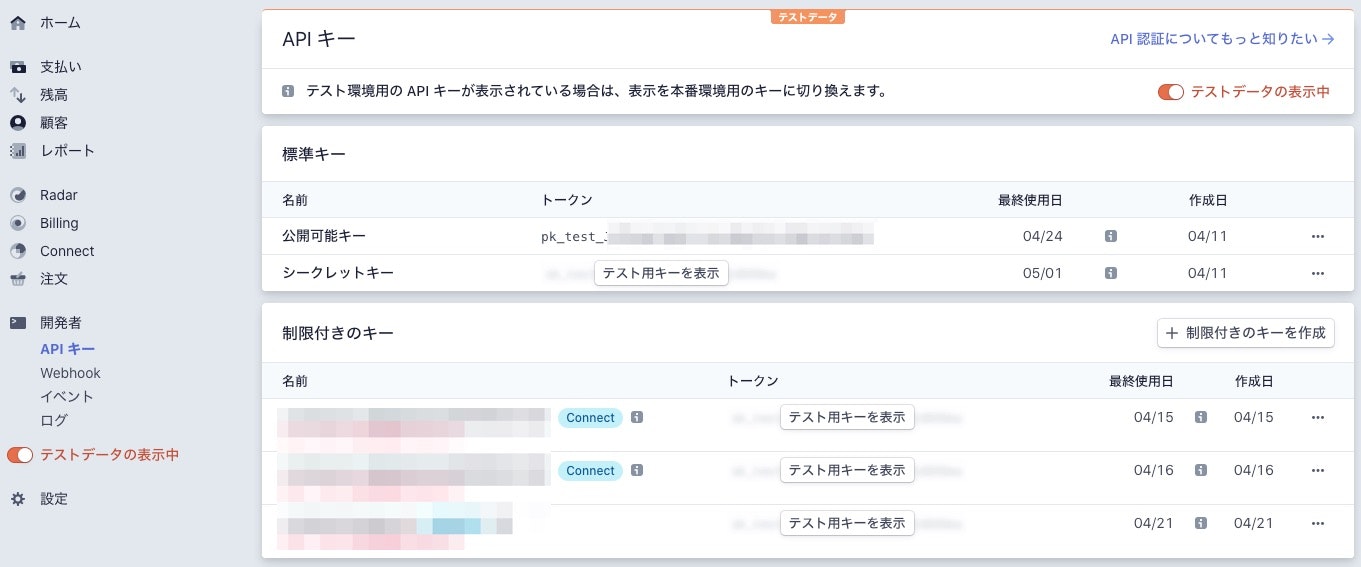Click the 残高 balance arrows icon
1361x567 pixels.
18,95
